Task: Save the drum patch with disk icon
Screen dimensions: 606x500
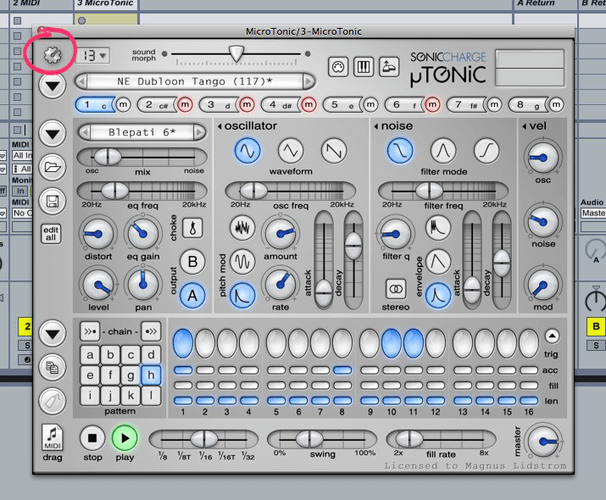Action: tap(52, 201)
